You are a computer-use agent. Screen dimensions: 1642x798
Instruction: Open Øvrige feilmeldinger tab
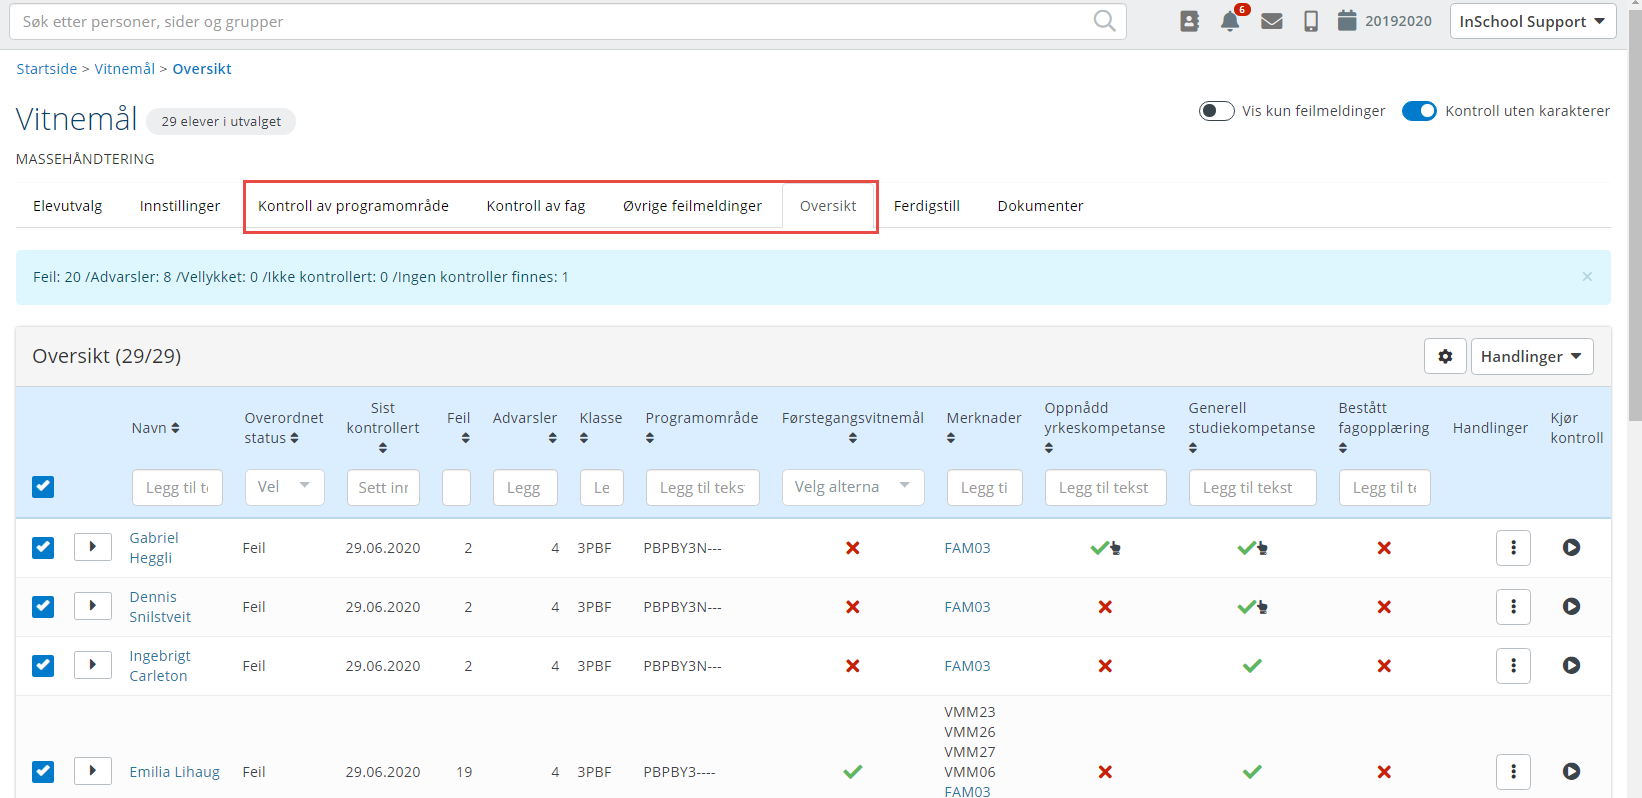[692, 206]
